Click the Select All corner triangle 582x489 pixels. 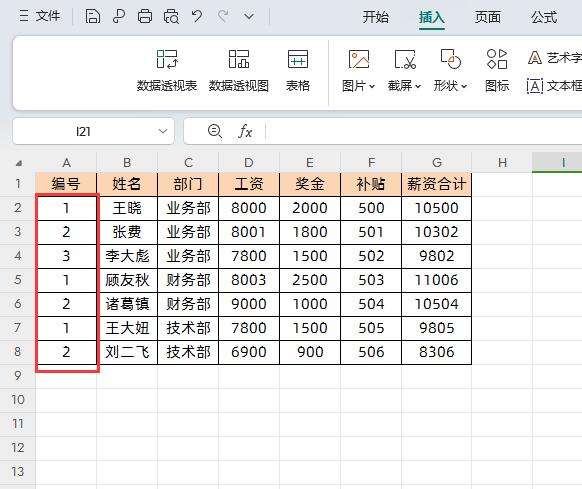point(19,163)
